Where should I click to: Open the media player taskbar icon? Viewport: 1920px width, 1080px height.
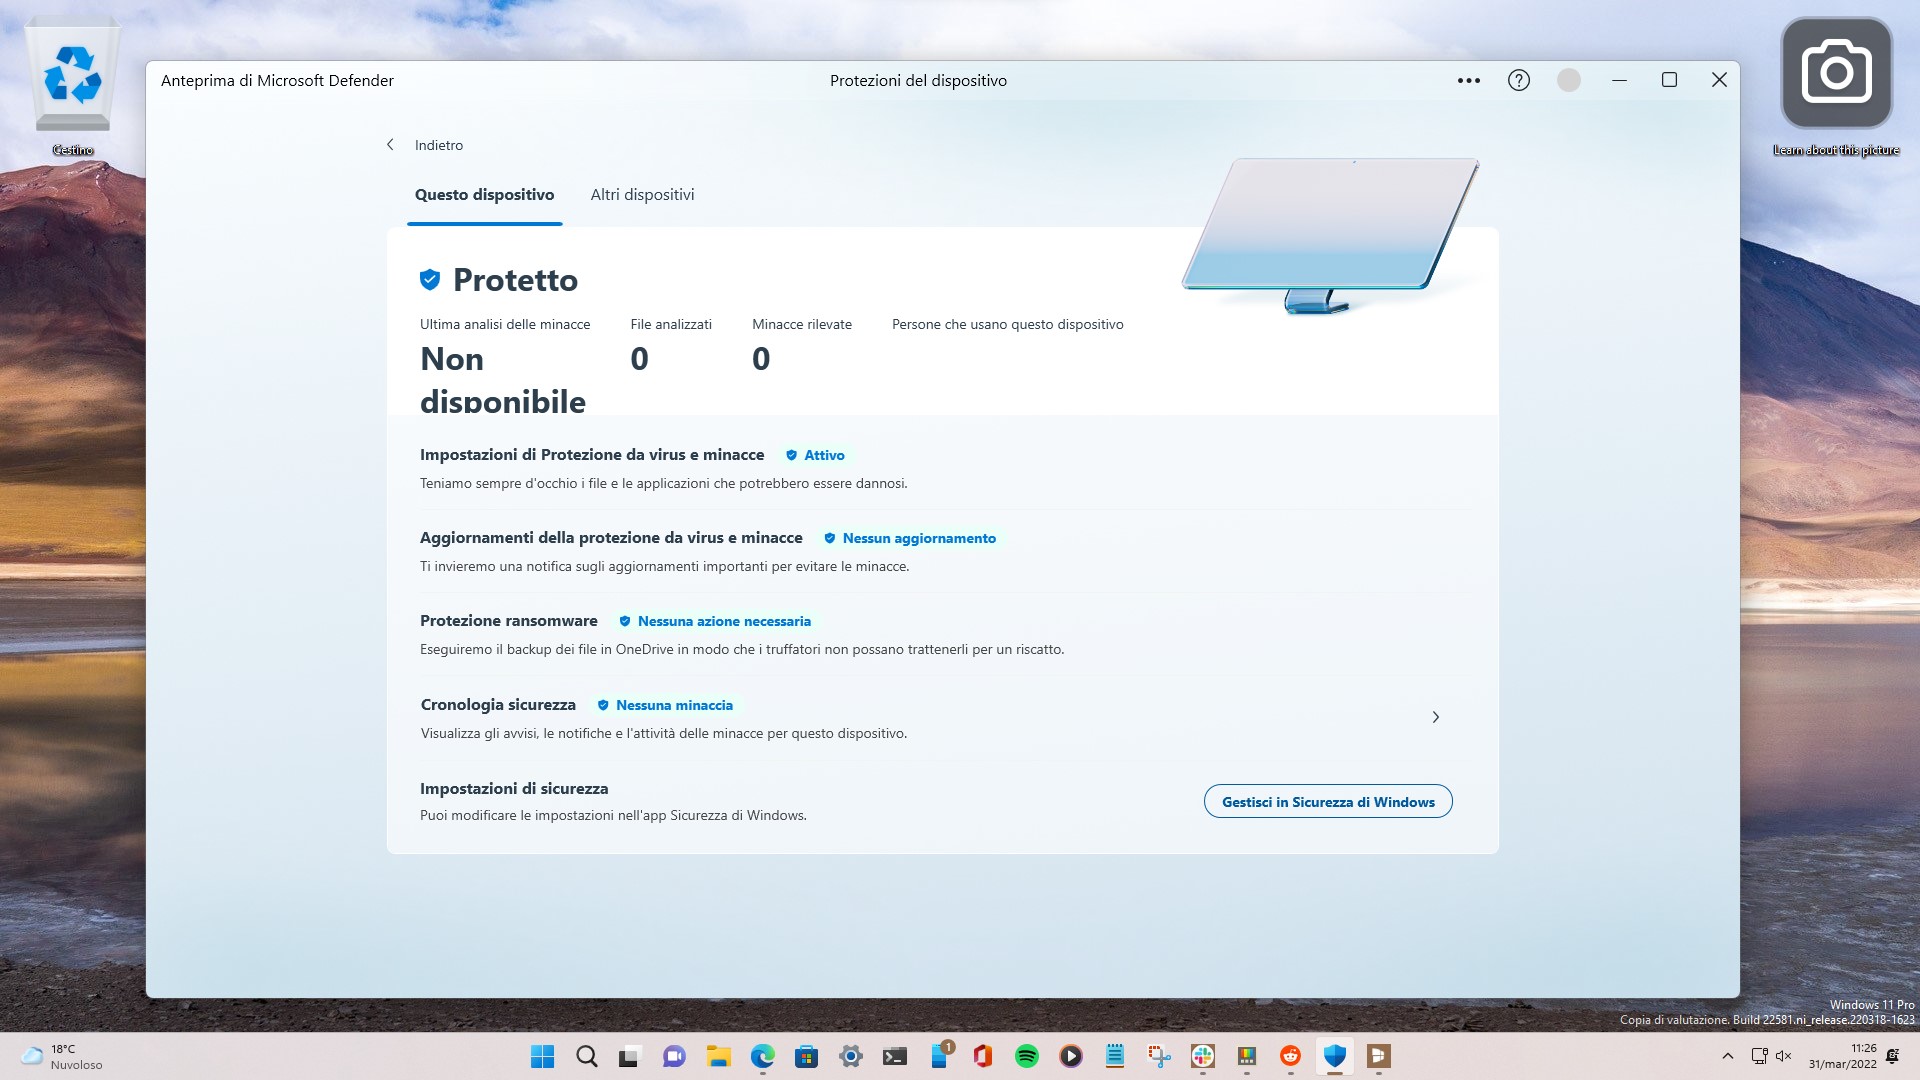tap(1070, 1056)
